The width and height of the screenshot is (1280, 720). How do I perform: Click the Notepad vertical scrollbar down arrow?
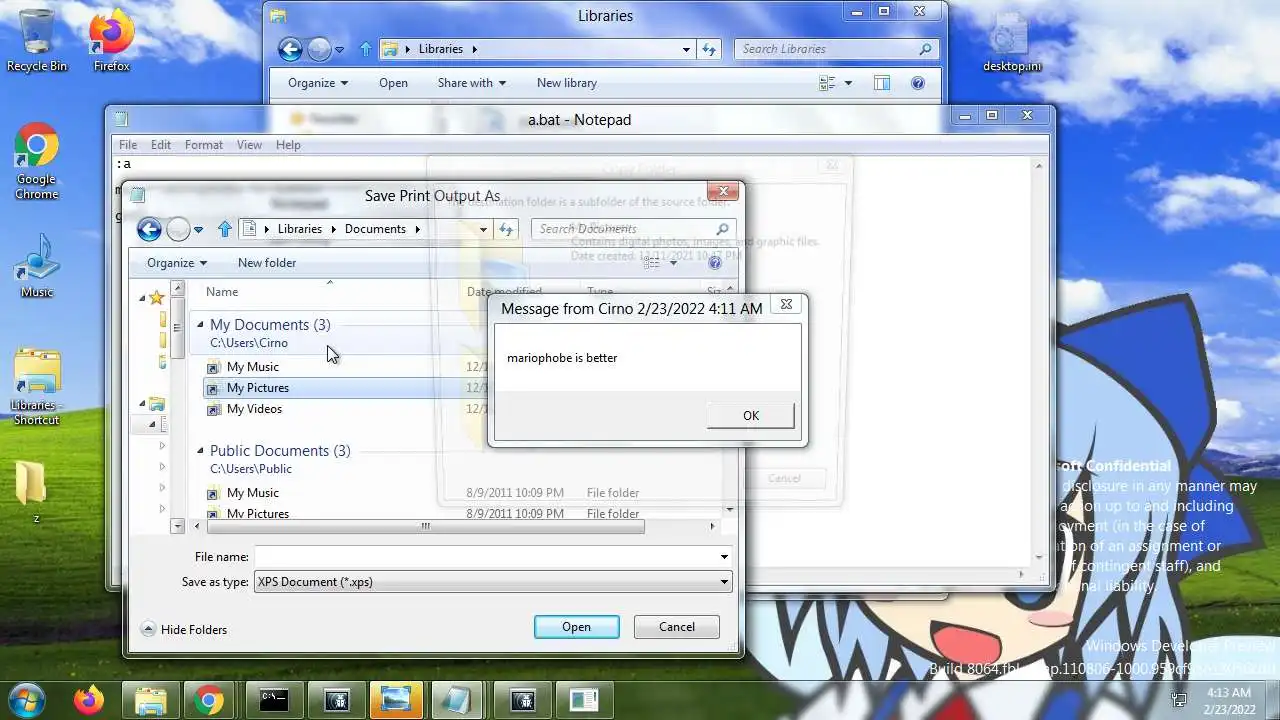coord(1038,557)
